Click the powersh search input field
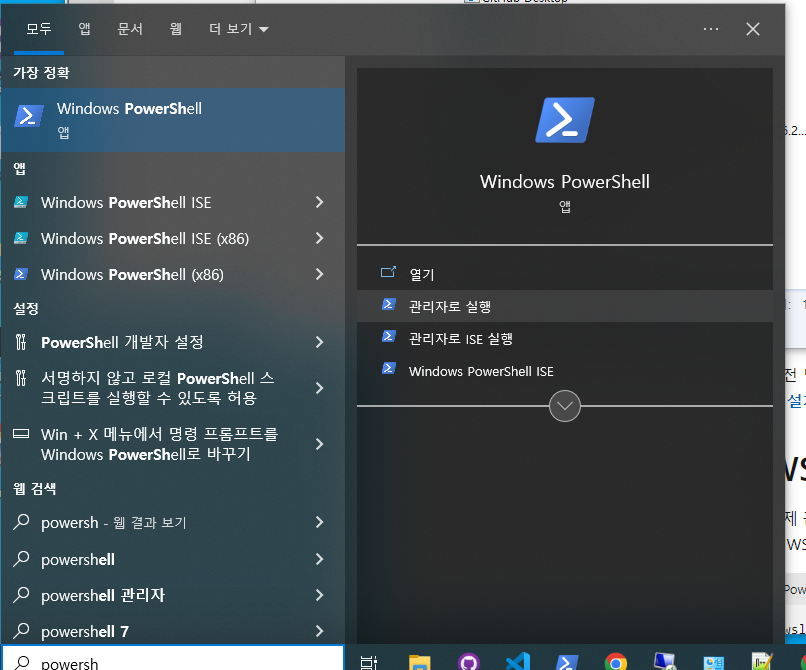Image resolution: width=806 pixels, height=670 pixels. 173,658
